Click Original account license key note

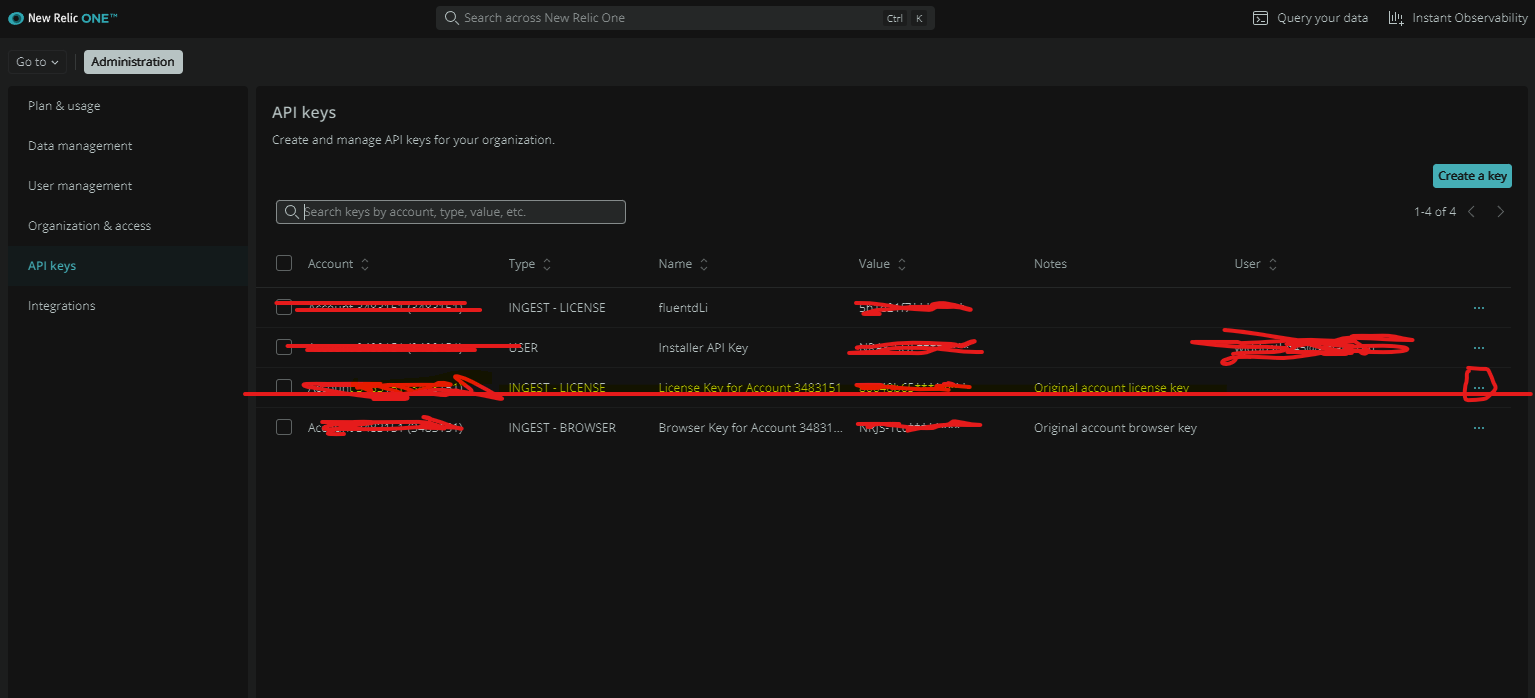[1111, 388]
